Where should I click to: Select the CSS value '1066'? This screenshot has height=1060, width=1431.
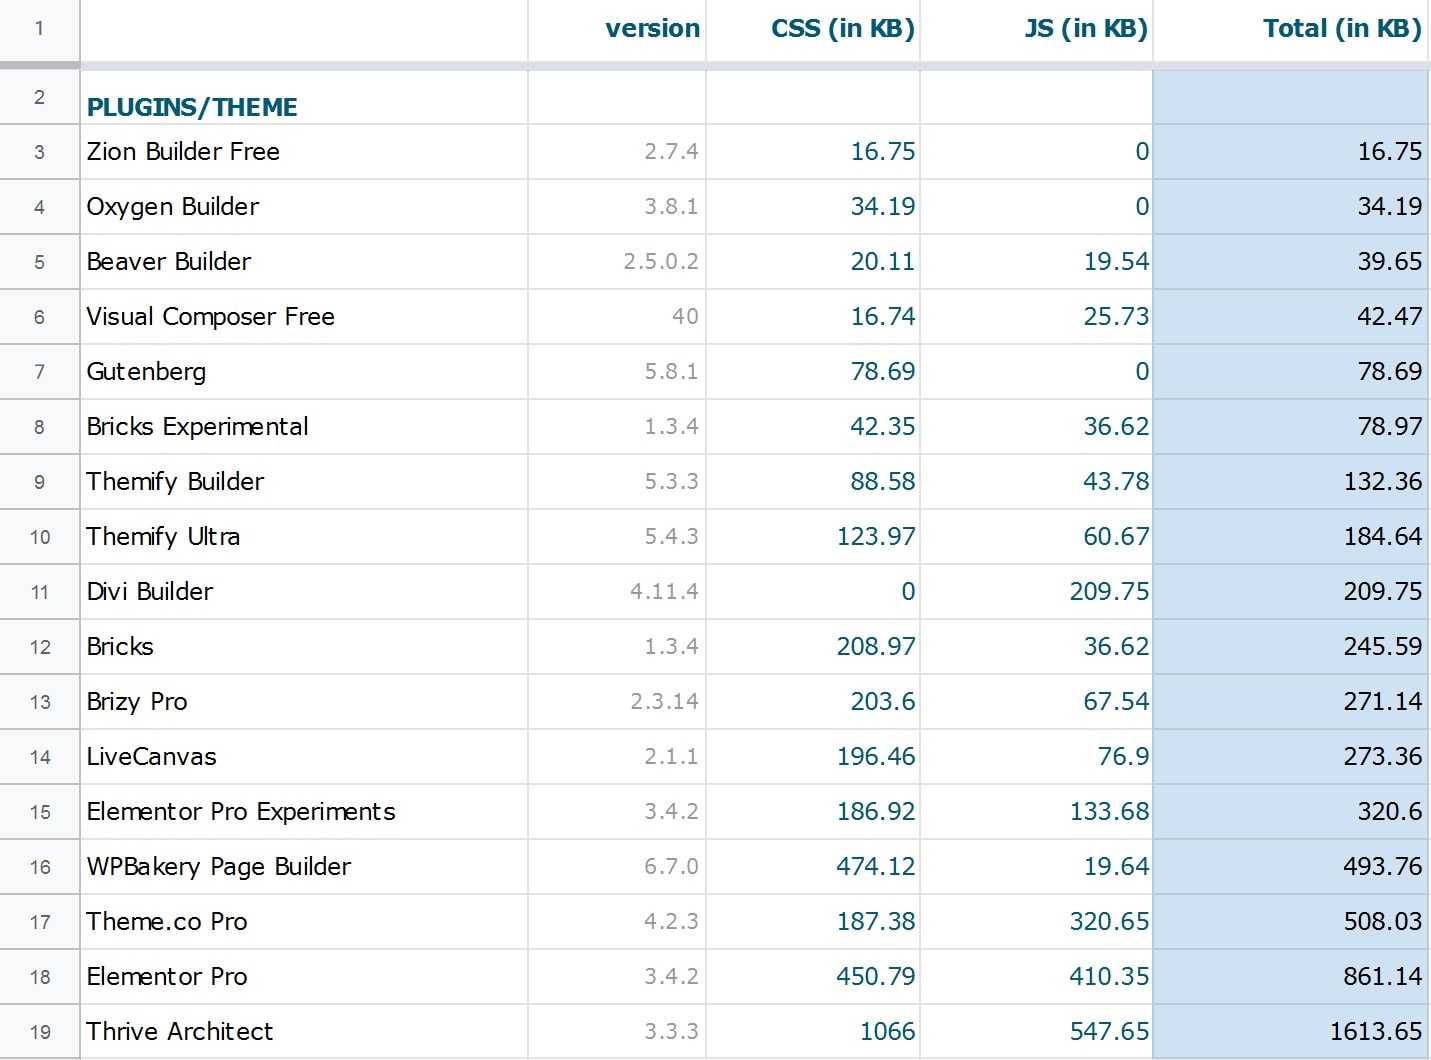tap(813, 1032)
